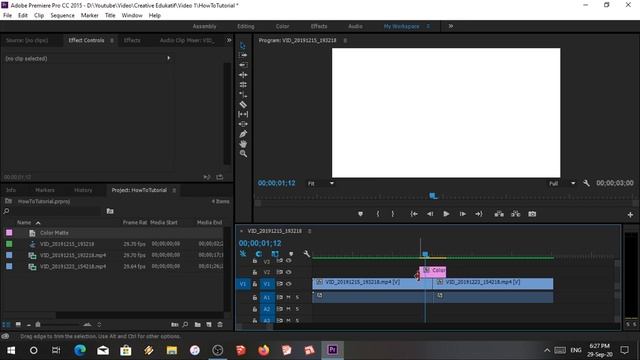The image size is (640, 360).
Task: Click Go to Out in Program Monitor
Action: click(x=479, y=214)
